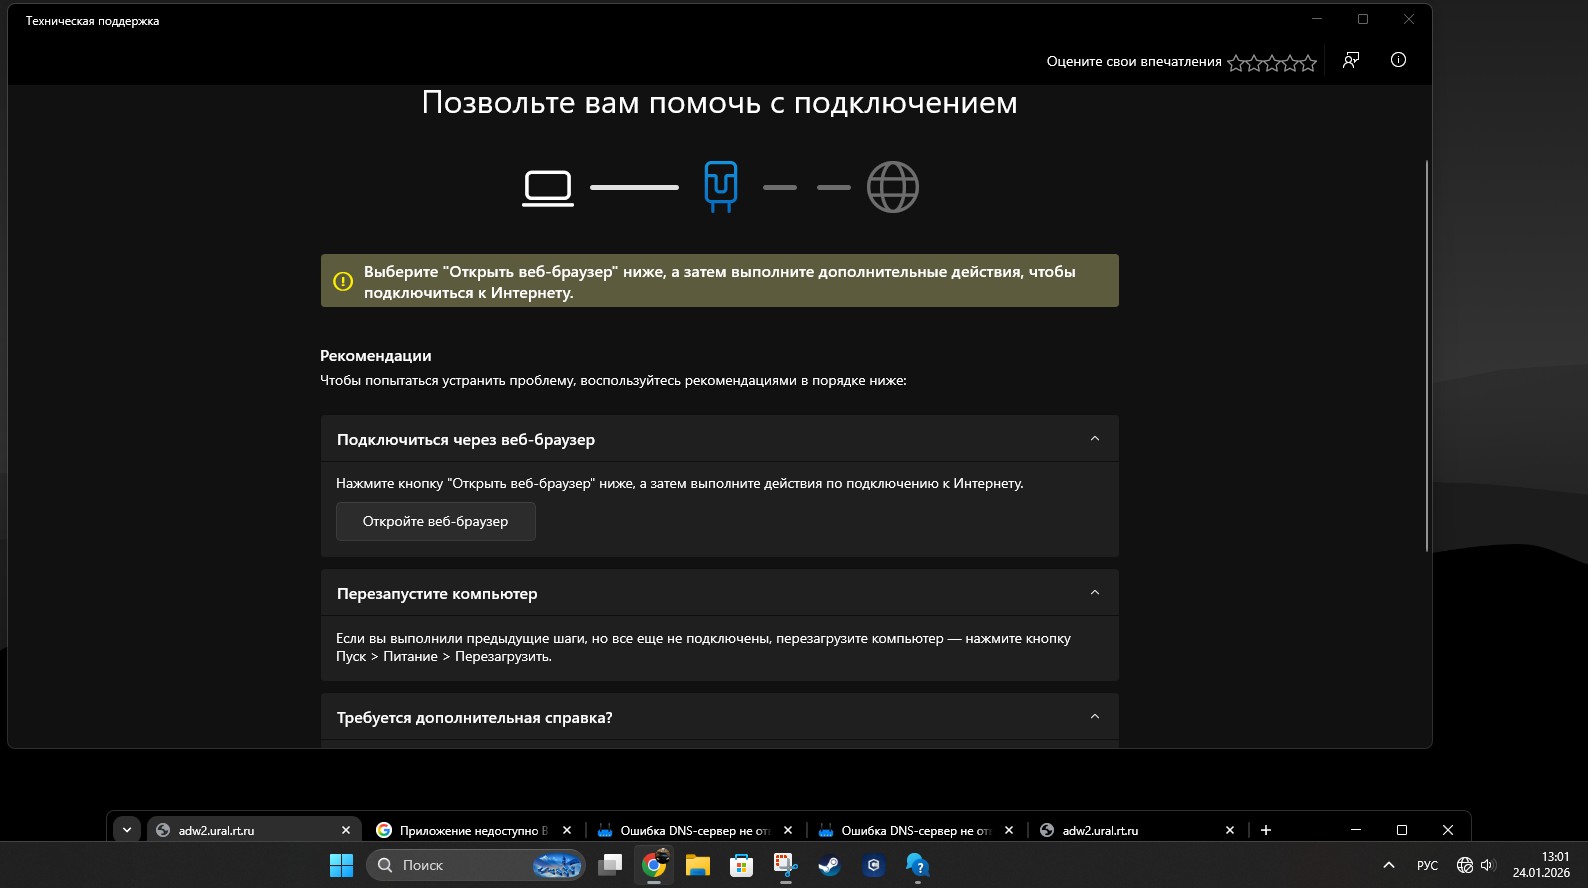Collapse "Требуется дополнительная справка?" section
Screen dimensions: 1588x888
pos(1094,717)
